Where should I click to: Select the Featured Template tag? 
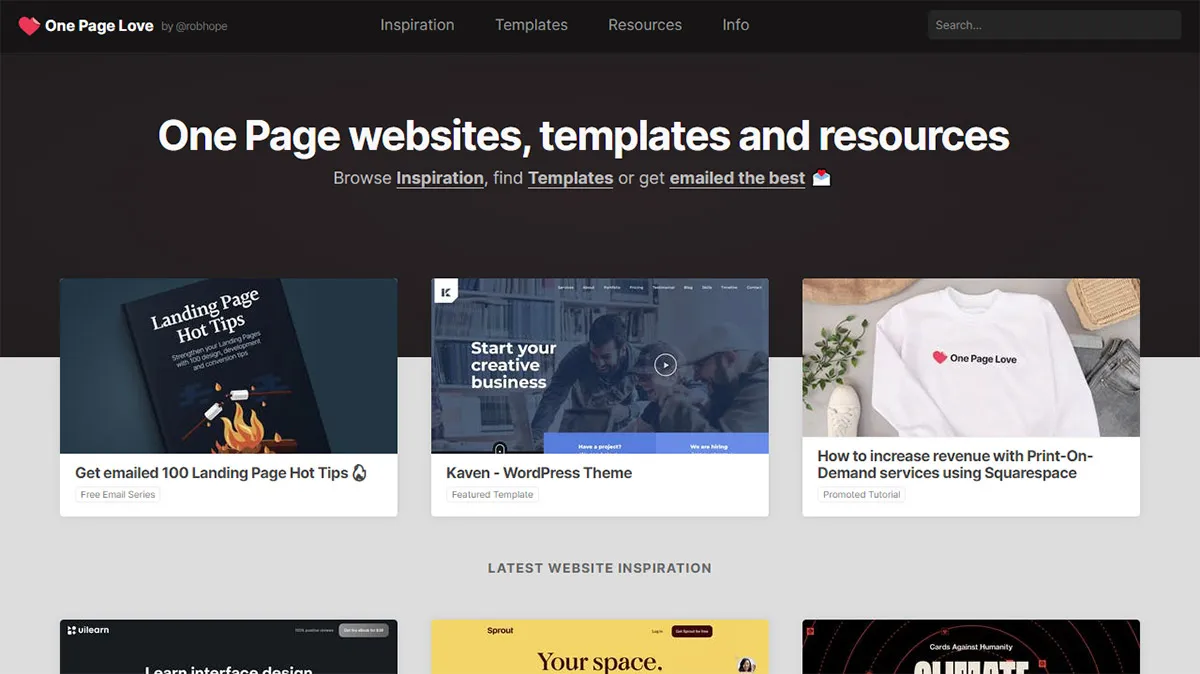pyautogui.click(x=492, y=495)
